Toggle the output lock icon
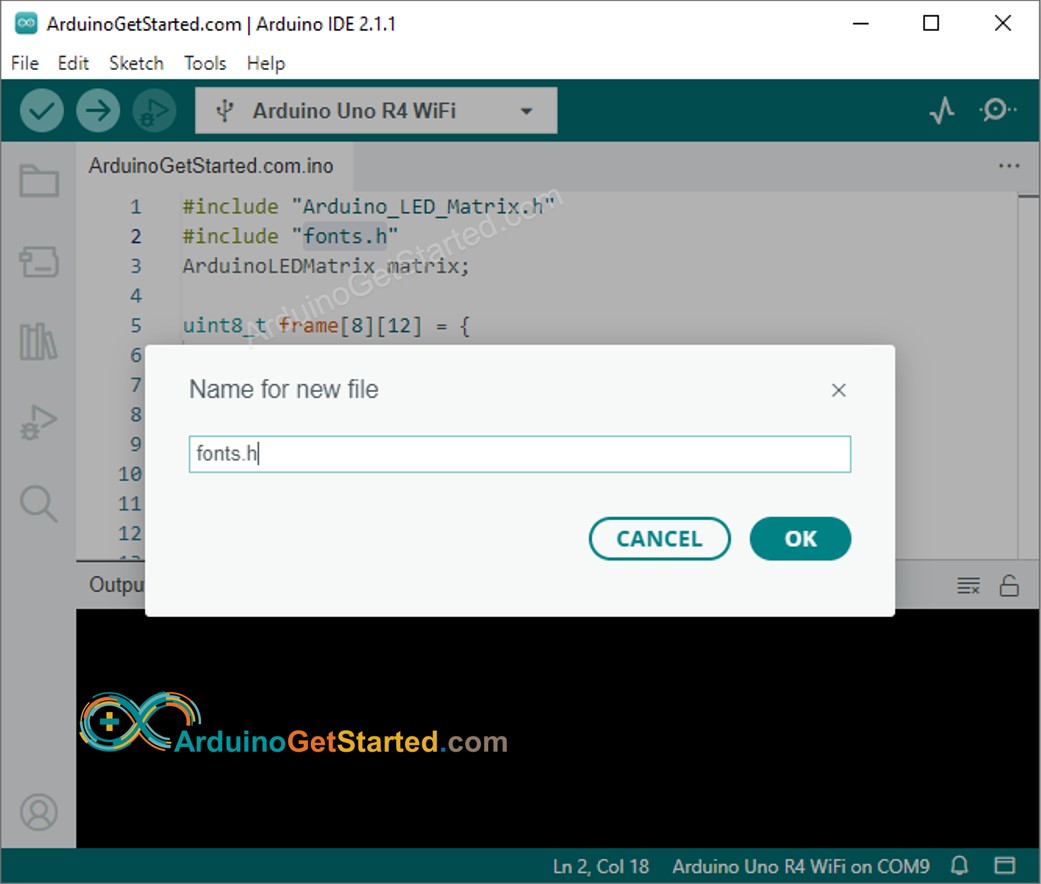 1009,586
